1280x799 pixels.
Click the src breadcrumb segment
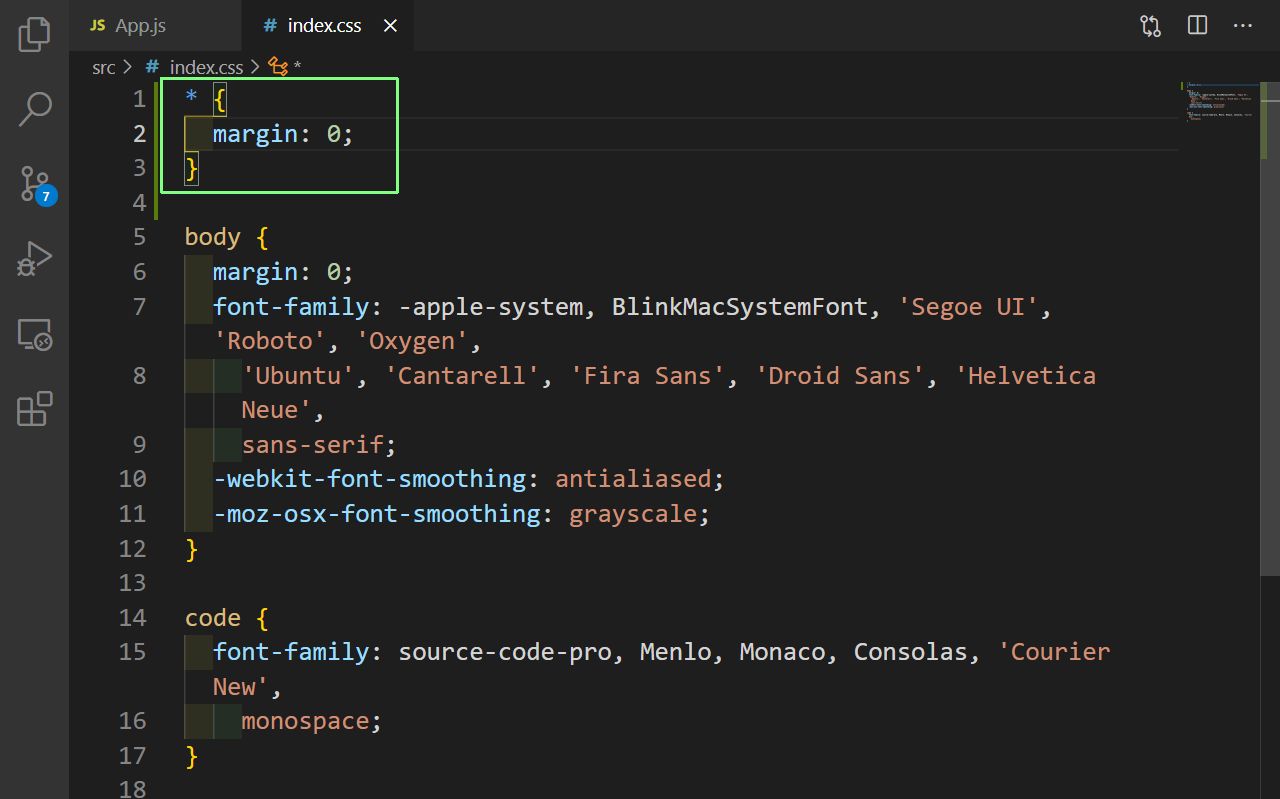coord(104,68)
